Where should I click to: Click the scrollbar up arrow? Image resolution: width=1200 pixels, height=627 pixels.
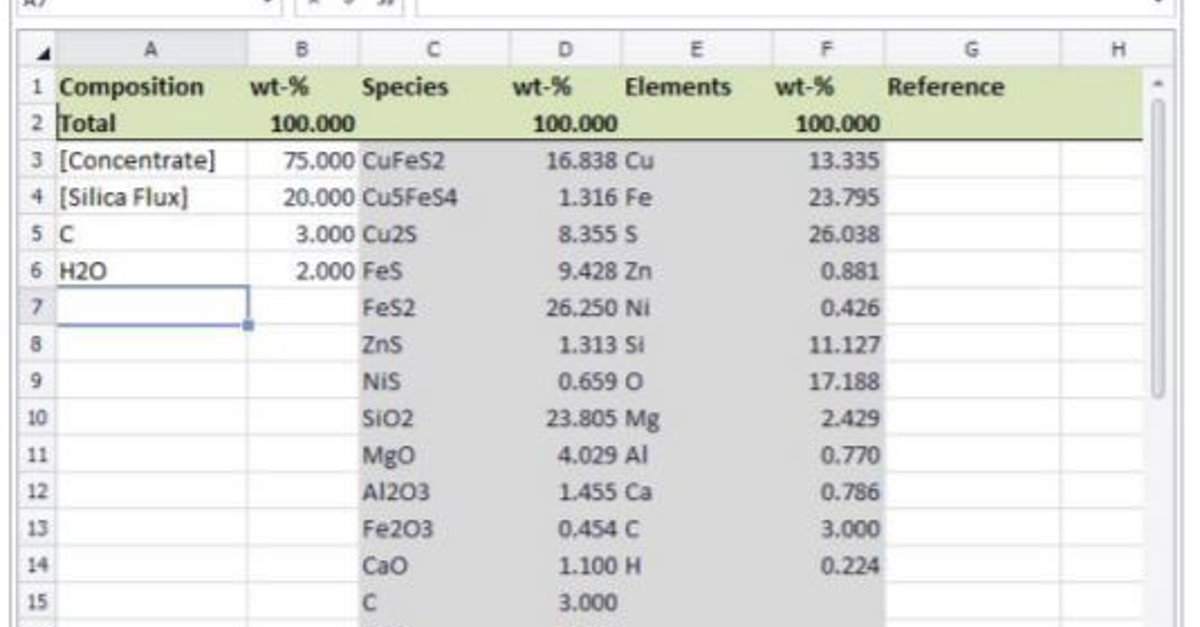[x=1159, y=83]
